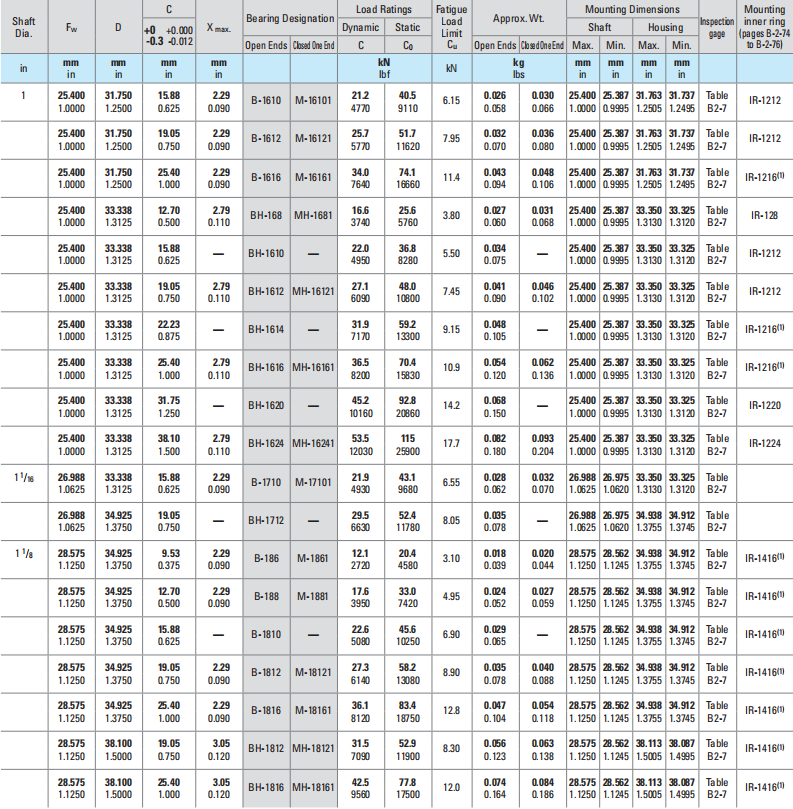Click the Bearing Designation column header
The height and width of the screenshot is (809, 793).
point(289,18)
